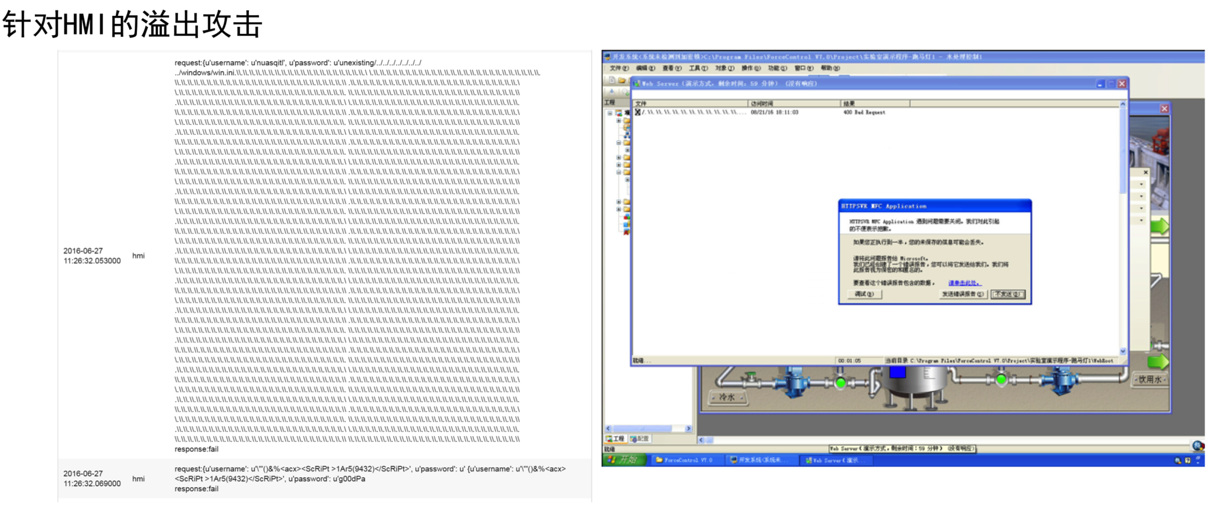Click the Windows 开始 start button
The width and height of the screenshot is (1219, 511).
[624, 460]
